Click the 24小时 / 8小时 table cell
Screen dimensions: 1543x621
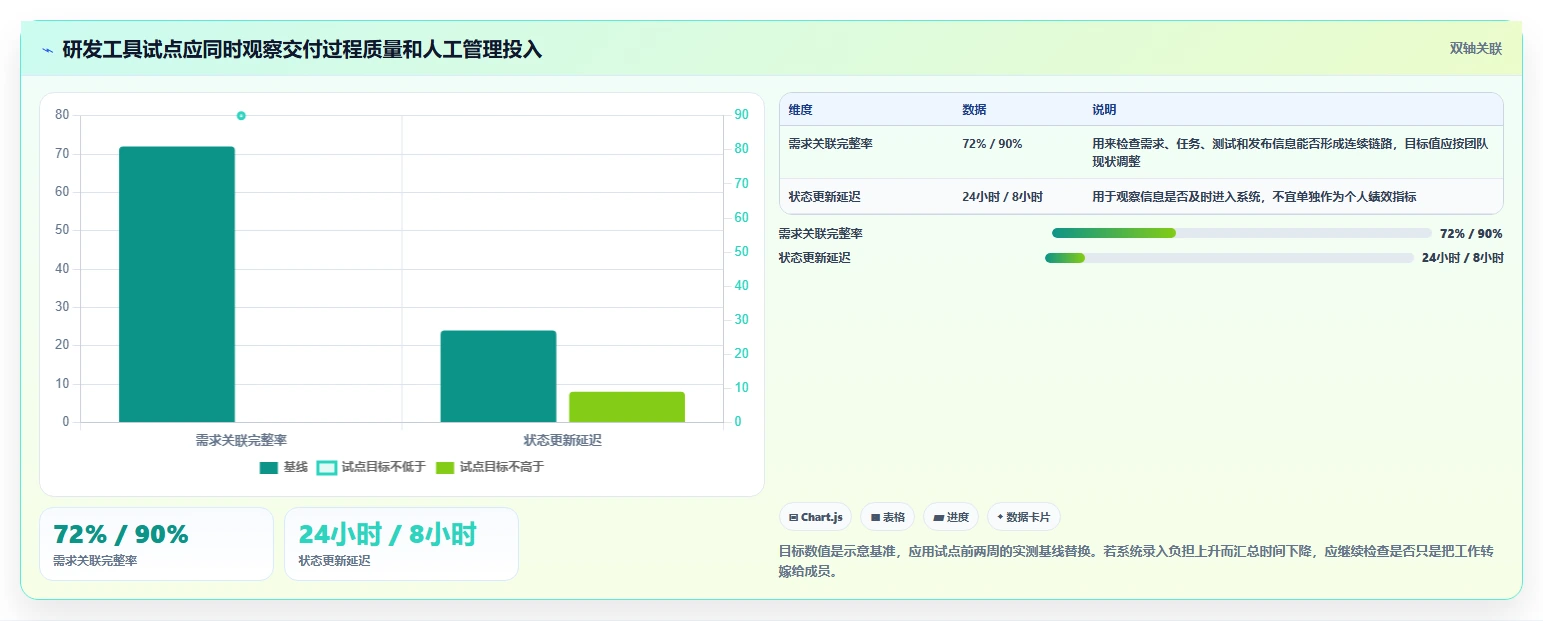click(1002, 197)
